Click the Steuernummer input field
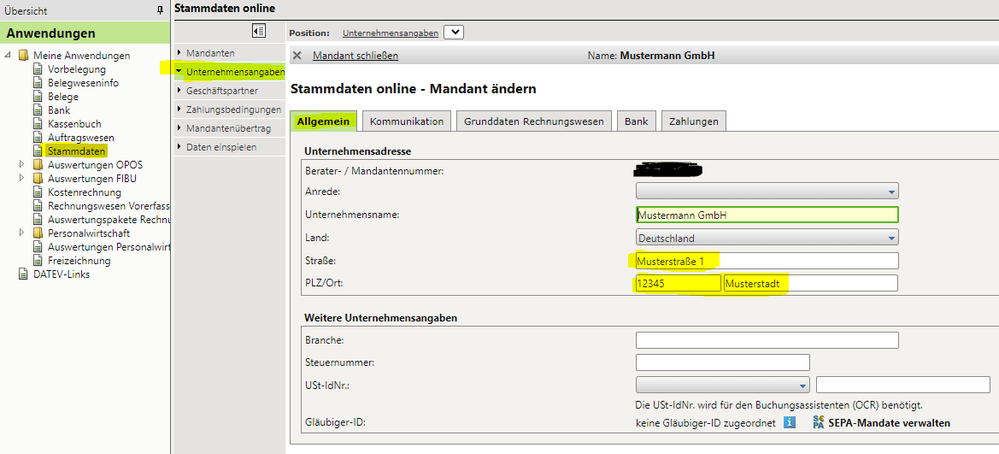999x454 pixels. coord(722,362)
